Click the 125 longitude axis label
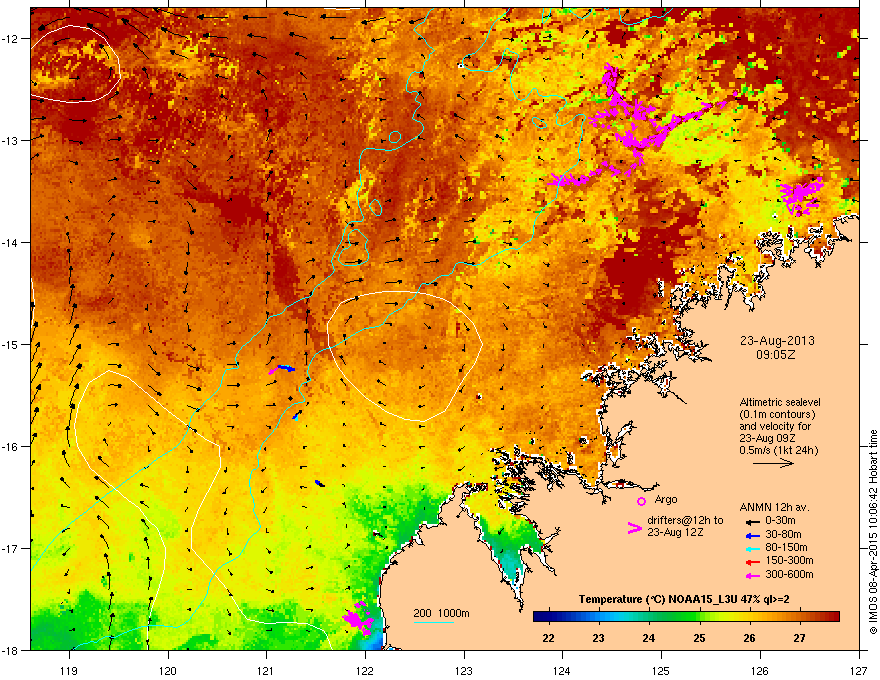 pos(661,670)
